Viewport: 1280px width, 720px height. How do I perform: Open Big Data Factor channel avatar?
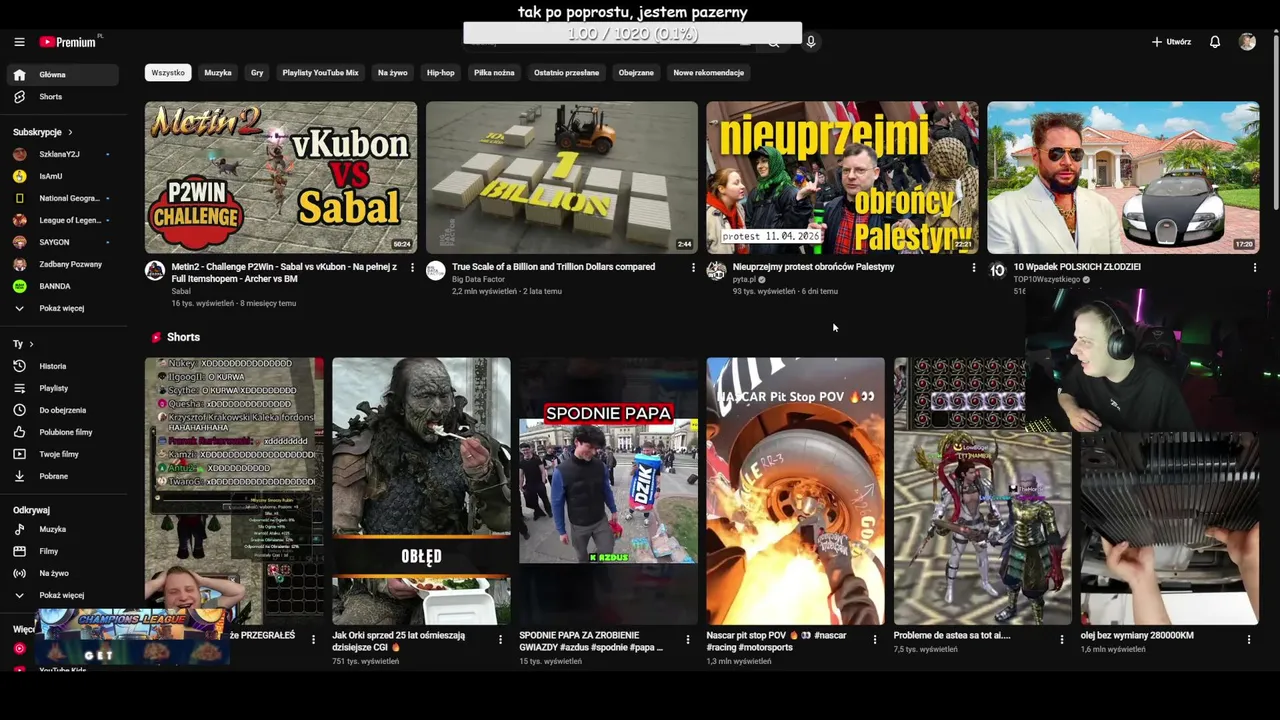click(x=436, y=271)
